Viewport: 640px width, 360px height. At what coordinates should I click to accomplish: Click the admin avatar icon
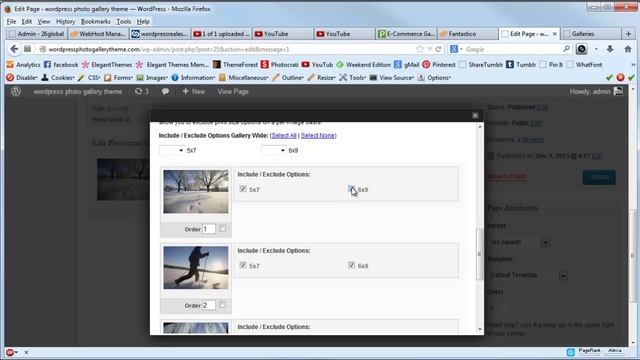(x=618, y=91)
